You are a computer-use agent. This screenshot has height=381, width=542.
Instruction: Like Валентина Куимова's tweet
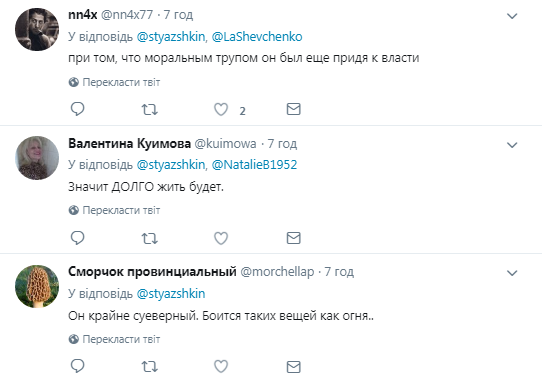(x=221, y=238)
